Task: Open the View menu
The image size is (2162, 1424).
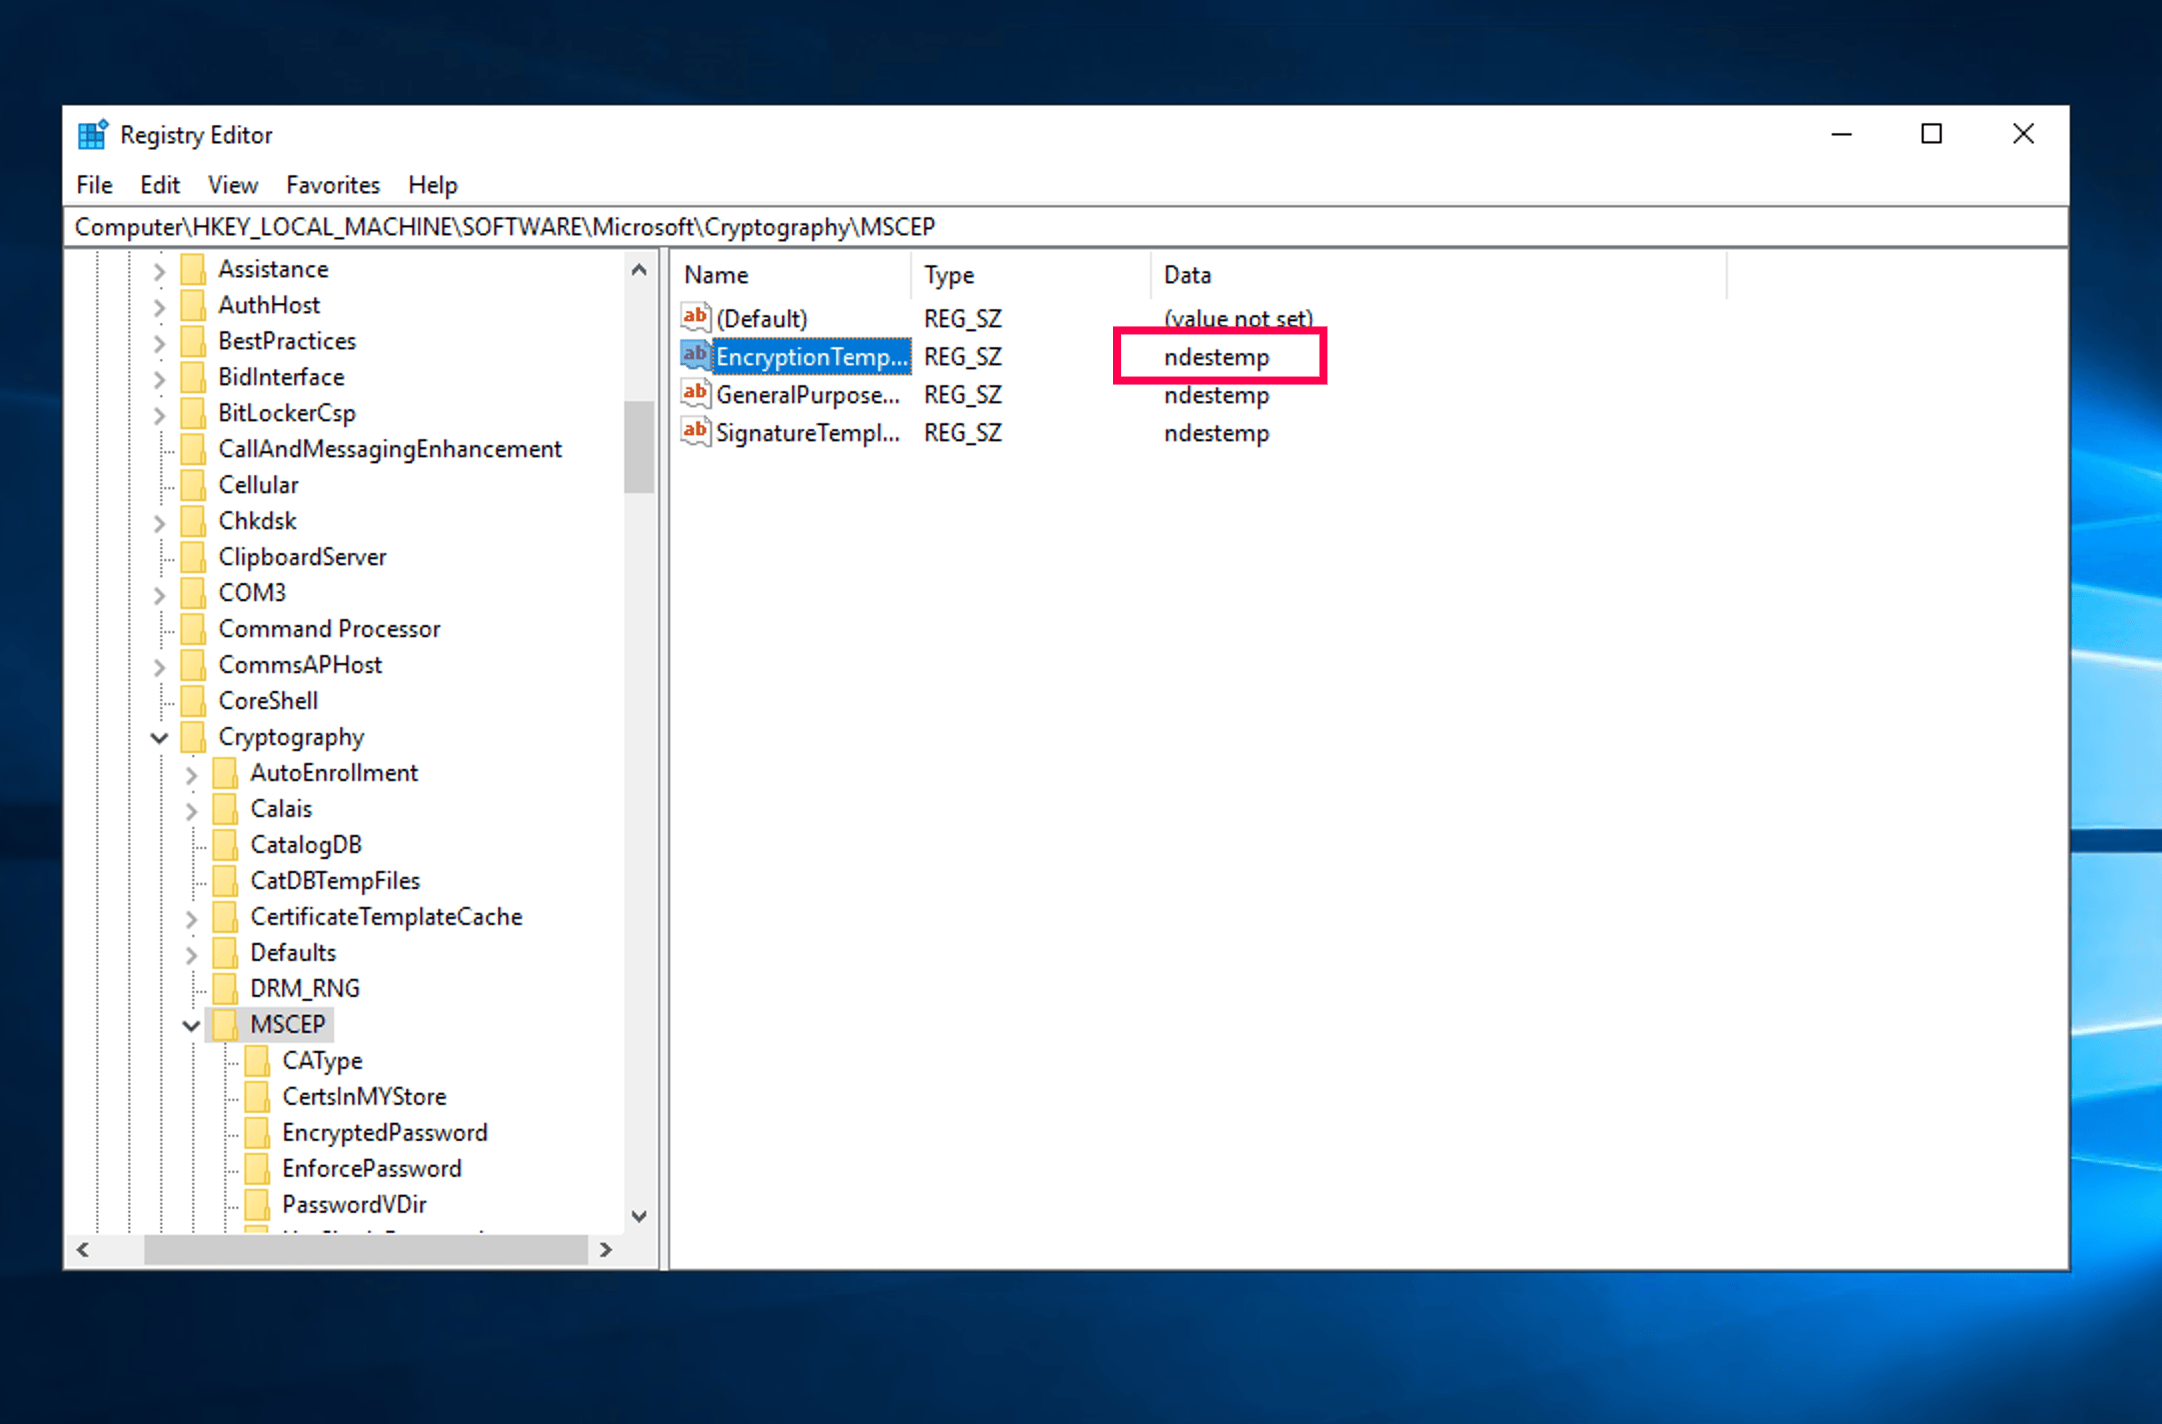Action: [232, 185]
